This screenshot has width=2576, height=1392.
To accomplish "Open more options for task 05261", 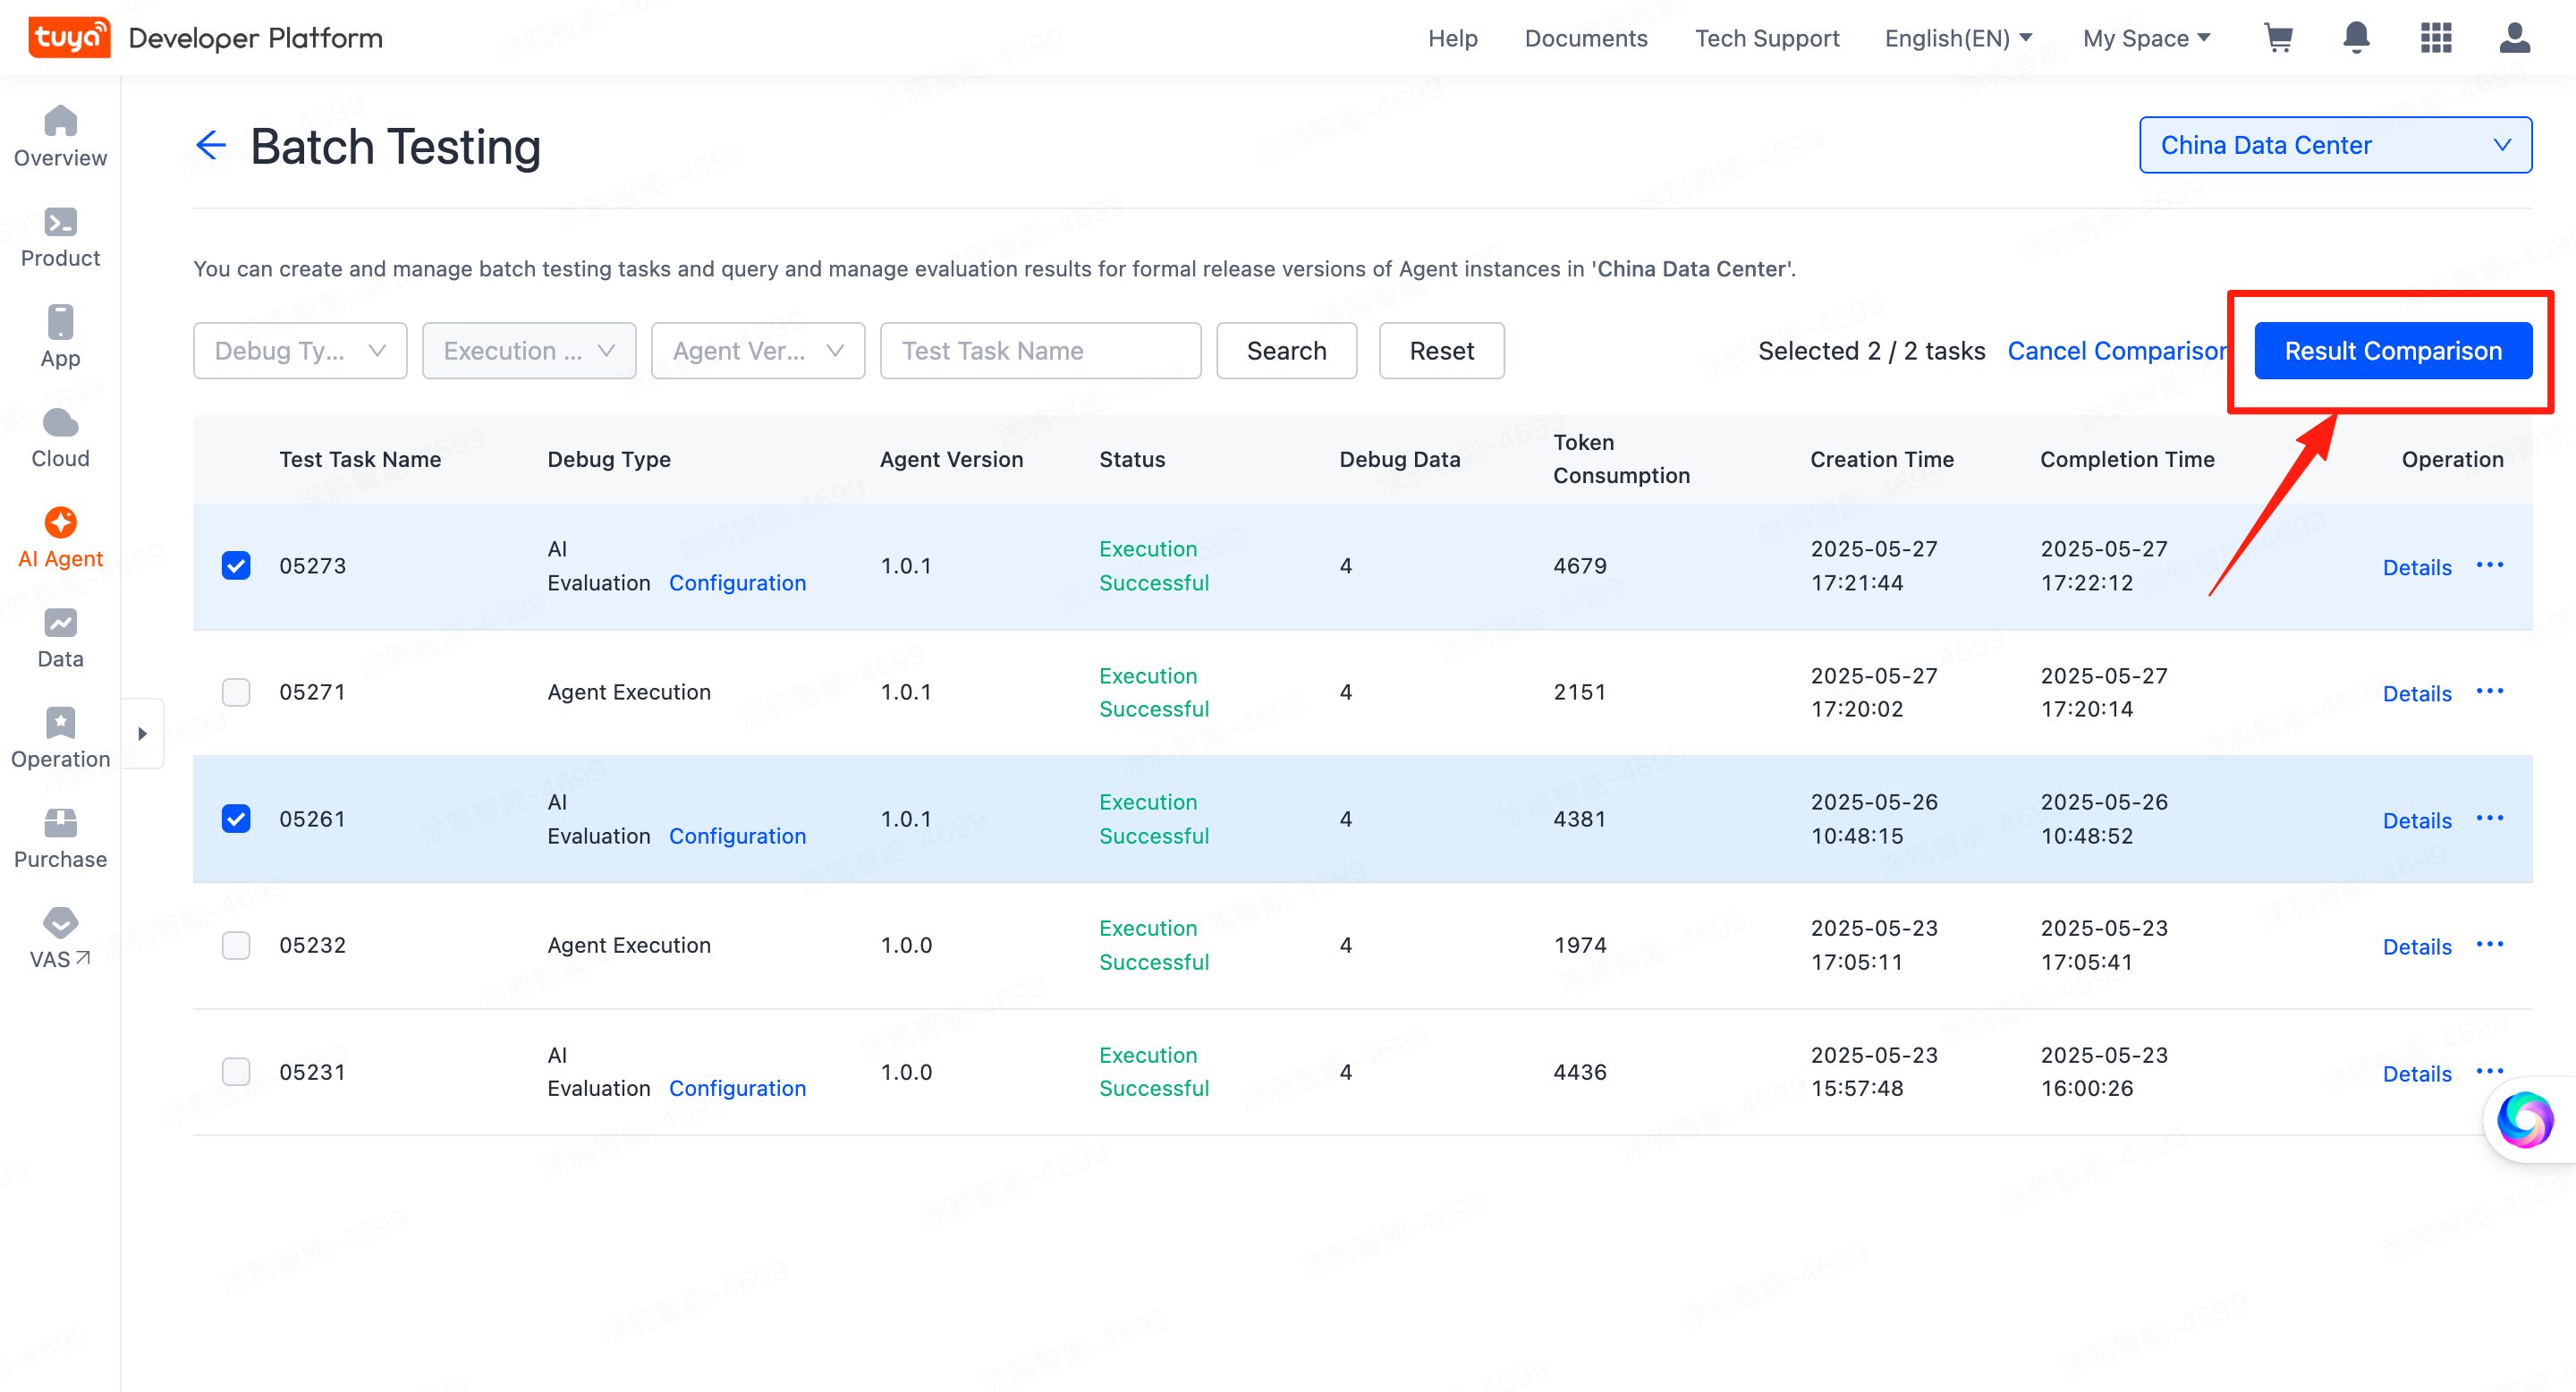I will (2489, 818).
